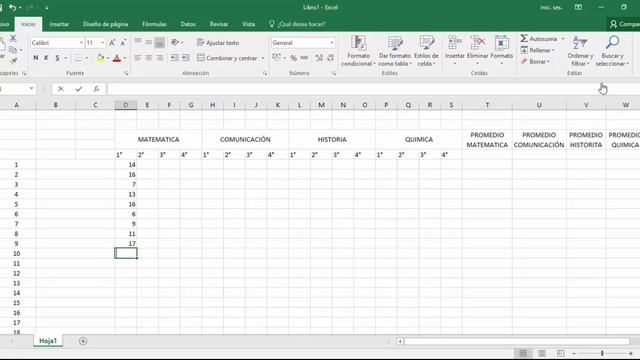Open the fill color dropdown arrow

point(108,58)
